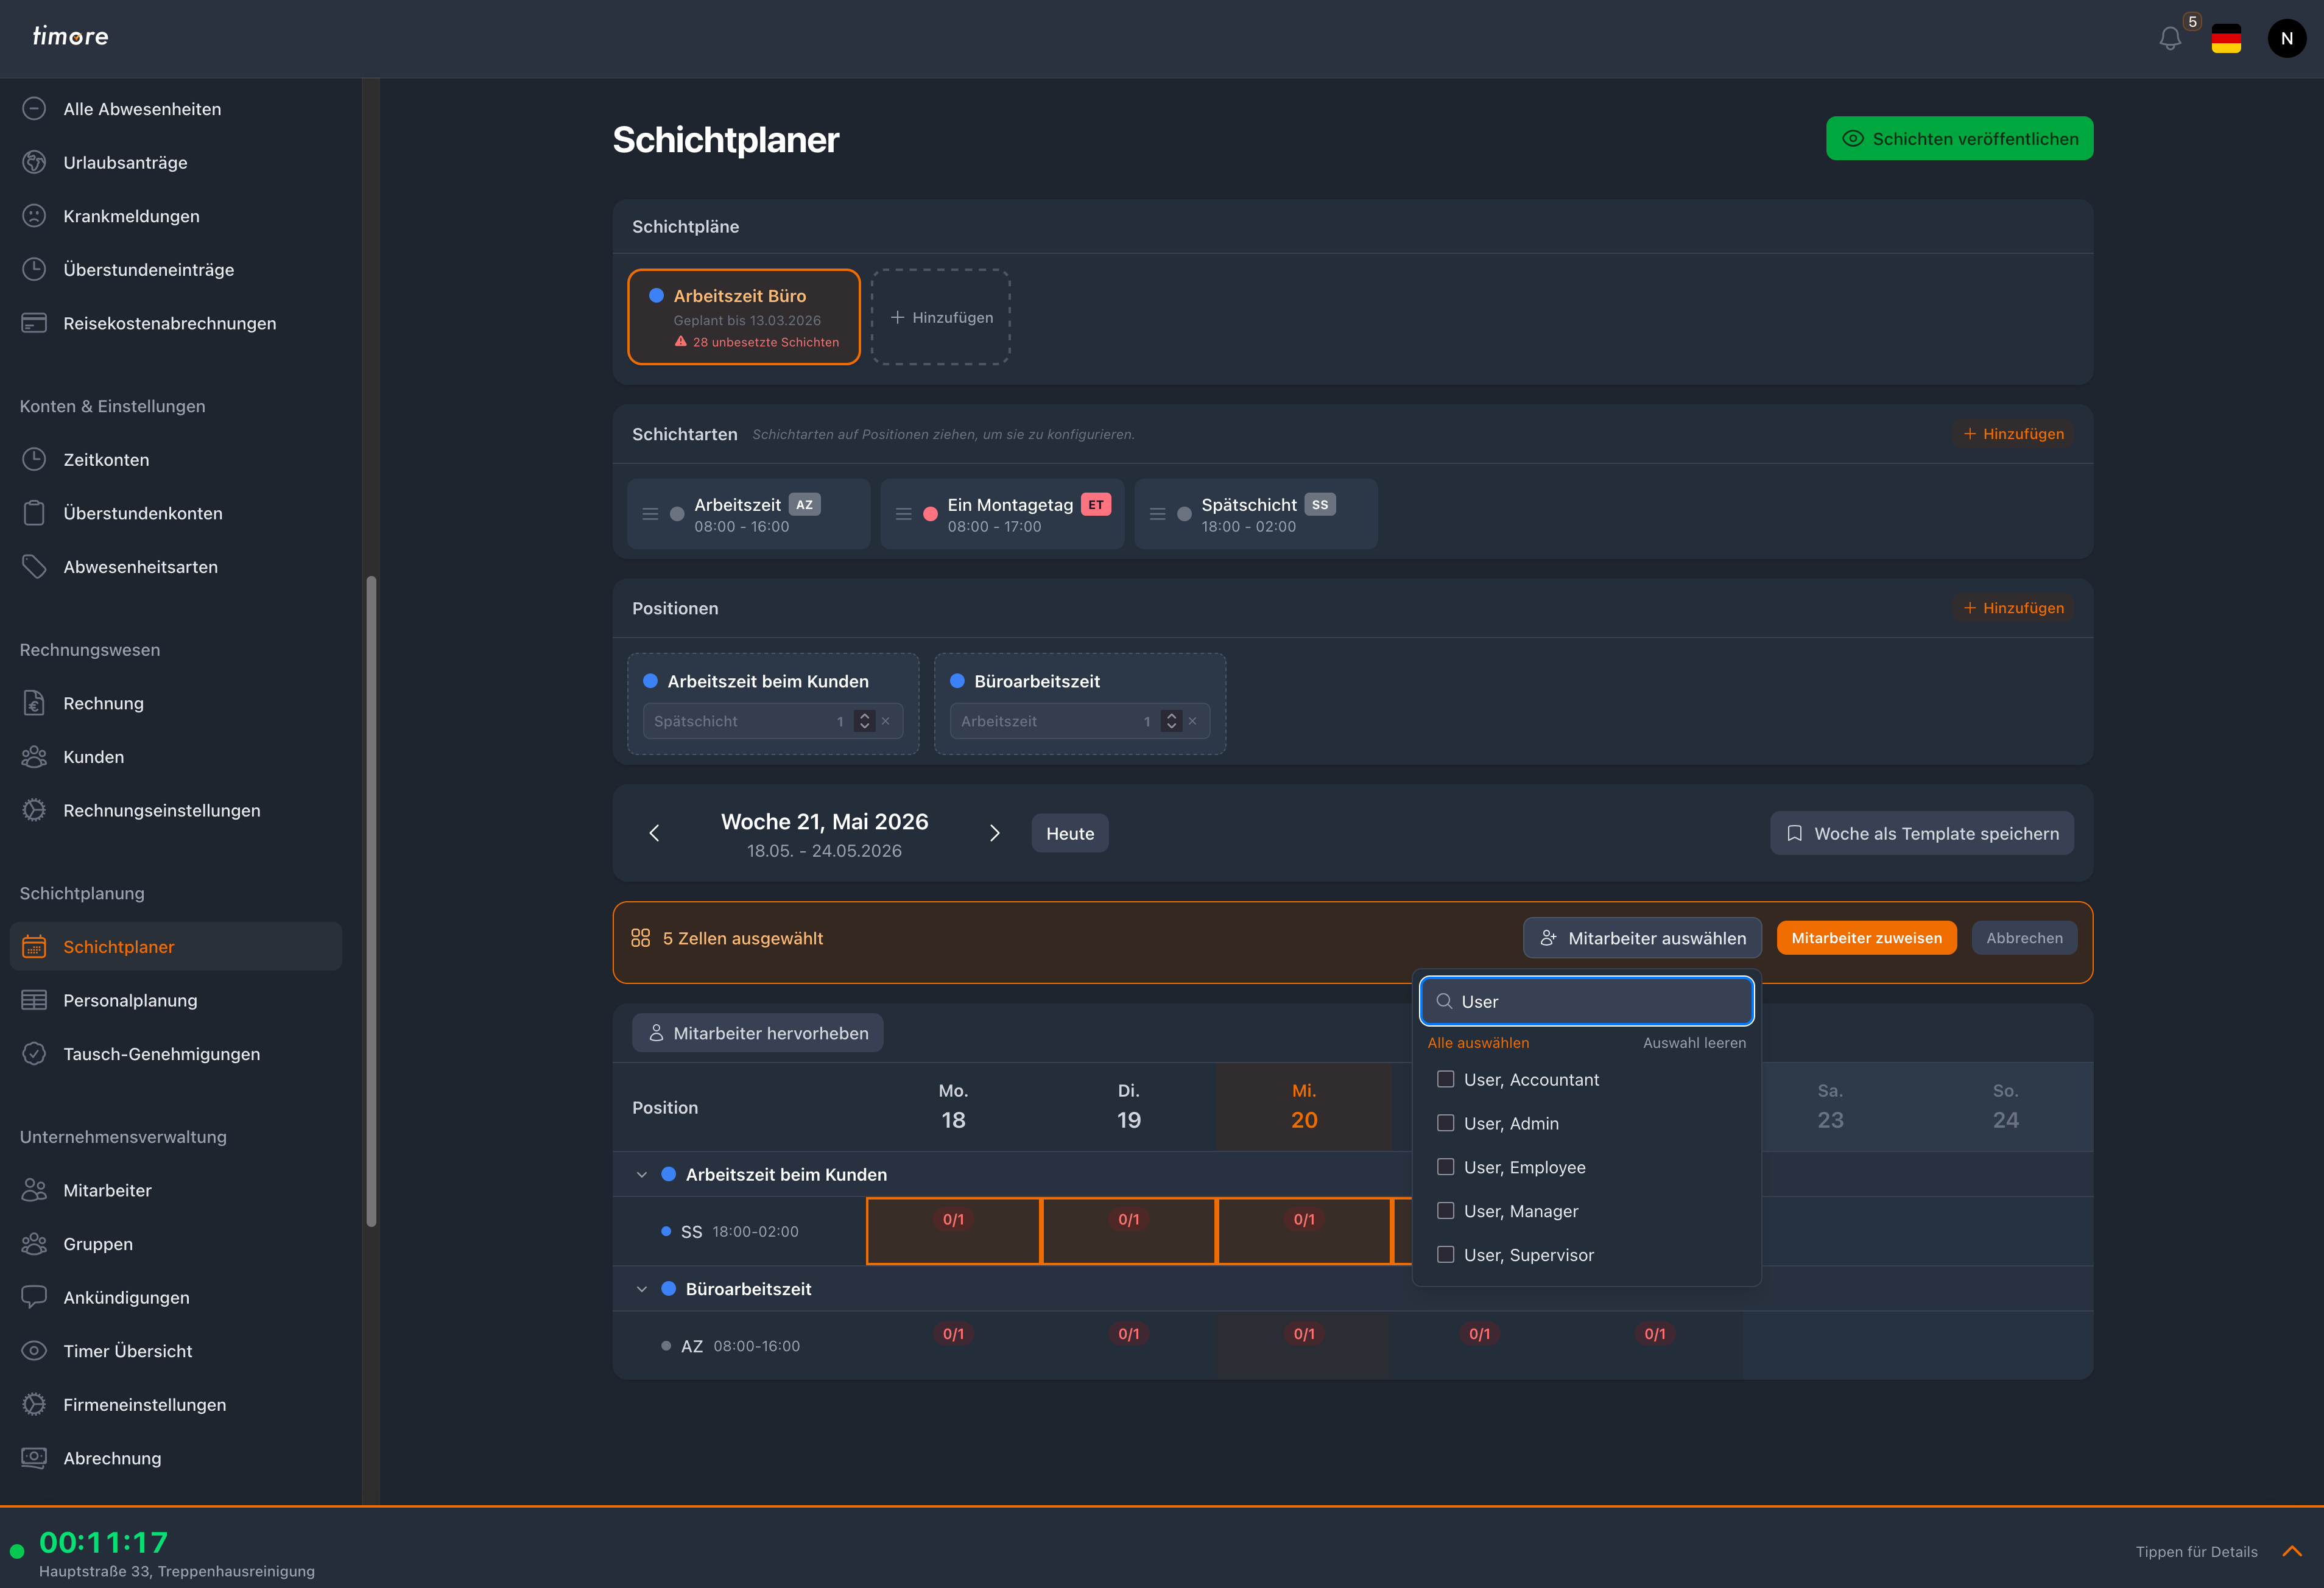Select SS cell for Monday 18

pyautogui.click(x=953, y=1231)
